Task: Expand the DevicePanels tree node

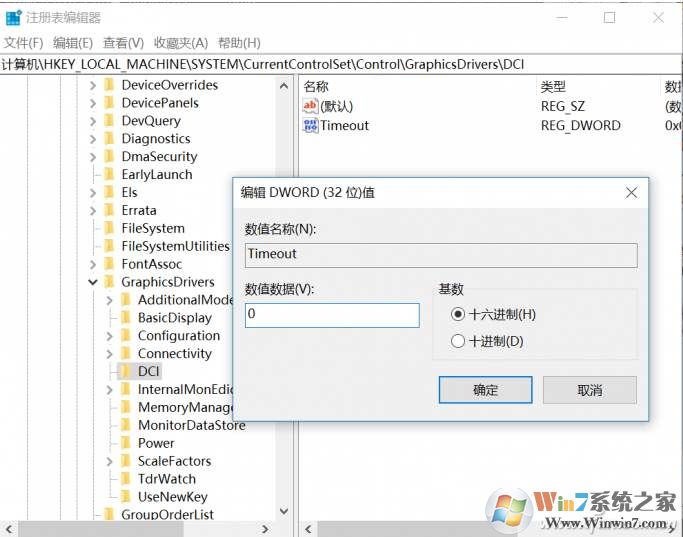Action: pos(92,103)
